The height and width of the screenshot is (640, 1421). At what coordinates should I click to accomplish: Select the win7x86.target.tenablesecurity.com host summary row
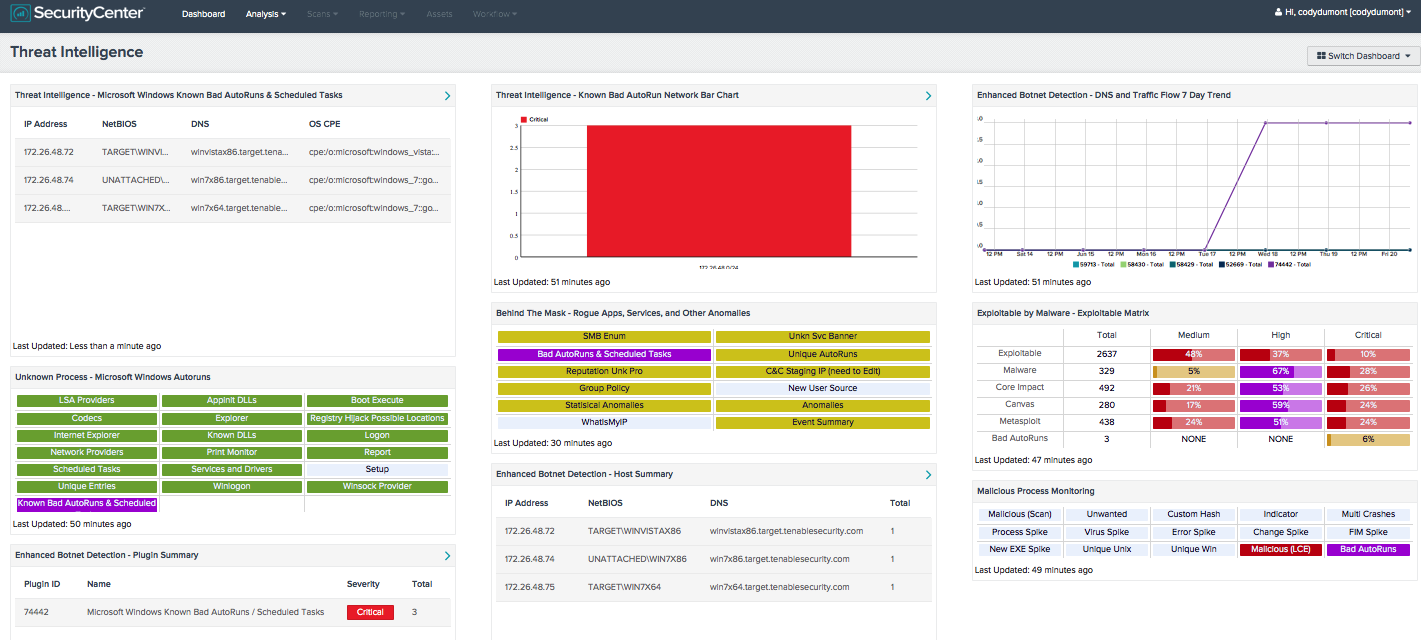714,559
